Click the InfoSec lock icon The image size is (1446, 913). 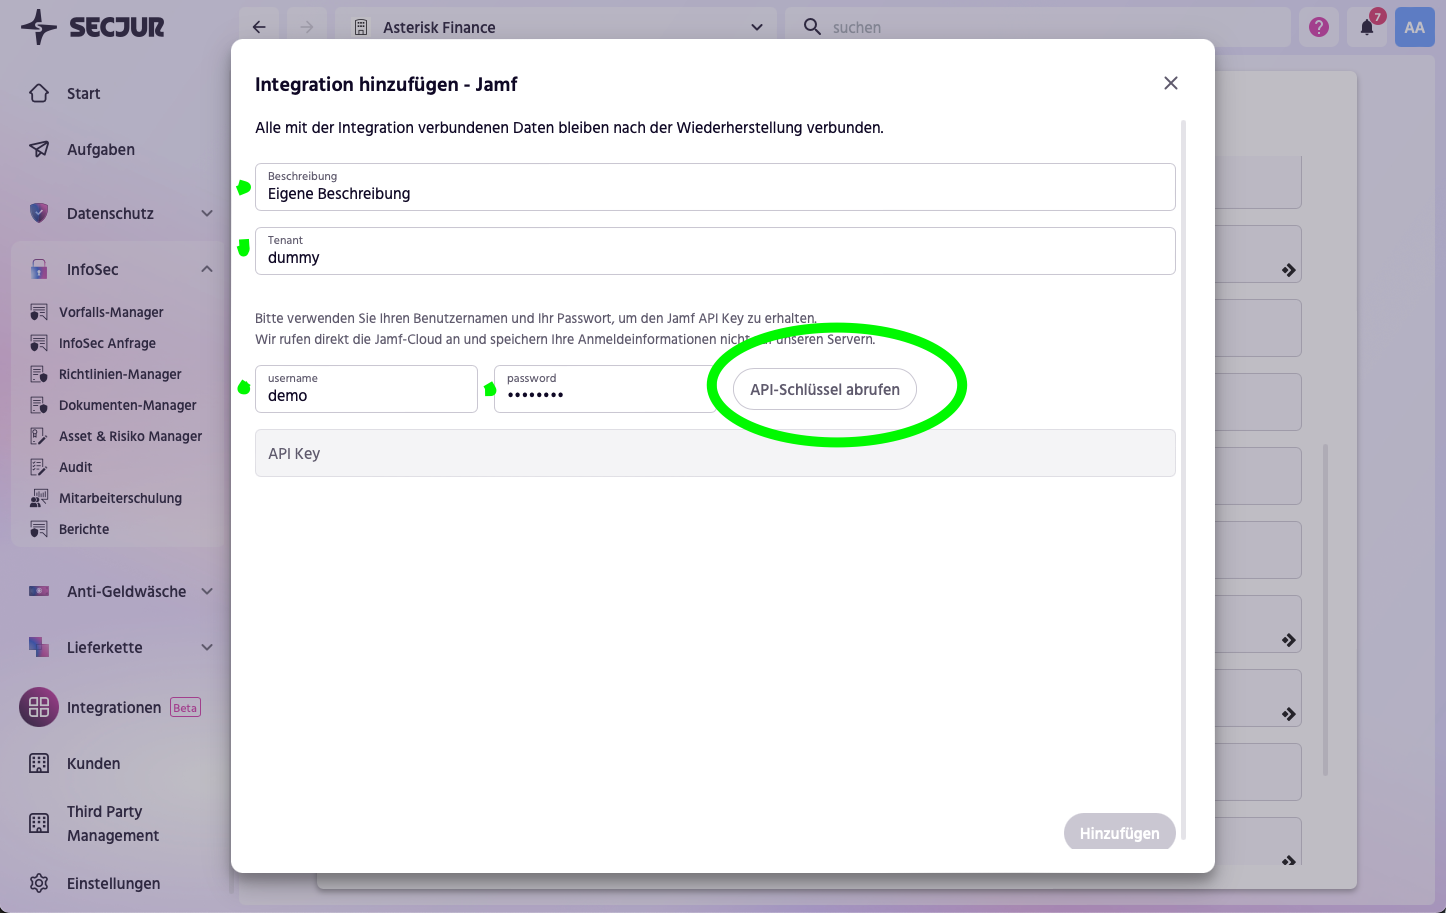point(39,269)
